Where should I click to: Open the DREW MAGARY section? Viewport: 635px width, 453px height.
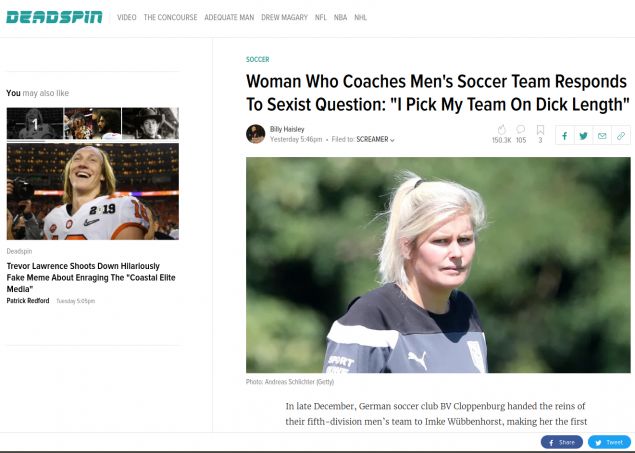(x=284, y=18)
